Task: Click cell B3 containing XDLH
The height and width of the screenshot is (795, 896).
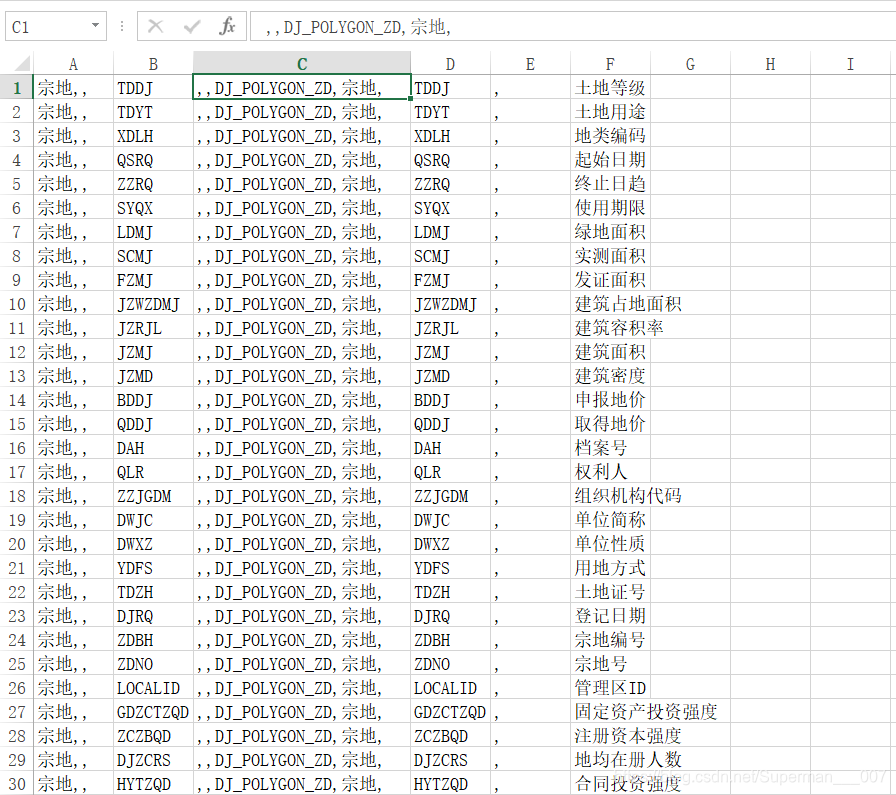Action: coord(153,135)
